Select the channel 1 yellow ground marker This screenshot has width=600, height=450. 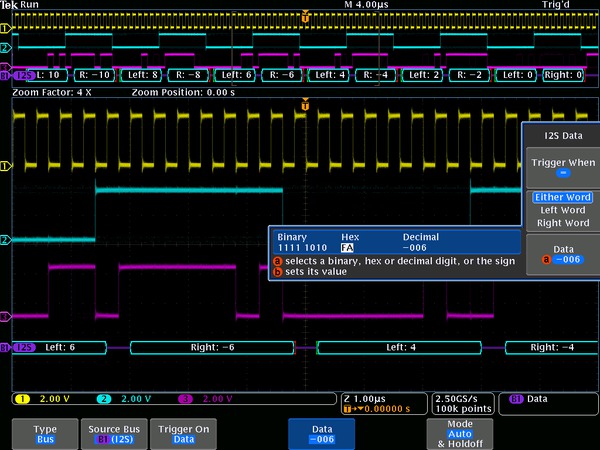(x=5, y=165)
